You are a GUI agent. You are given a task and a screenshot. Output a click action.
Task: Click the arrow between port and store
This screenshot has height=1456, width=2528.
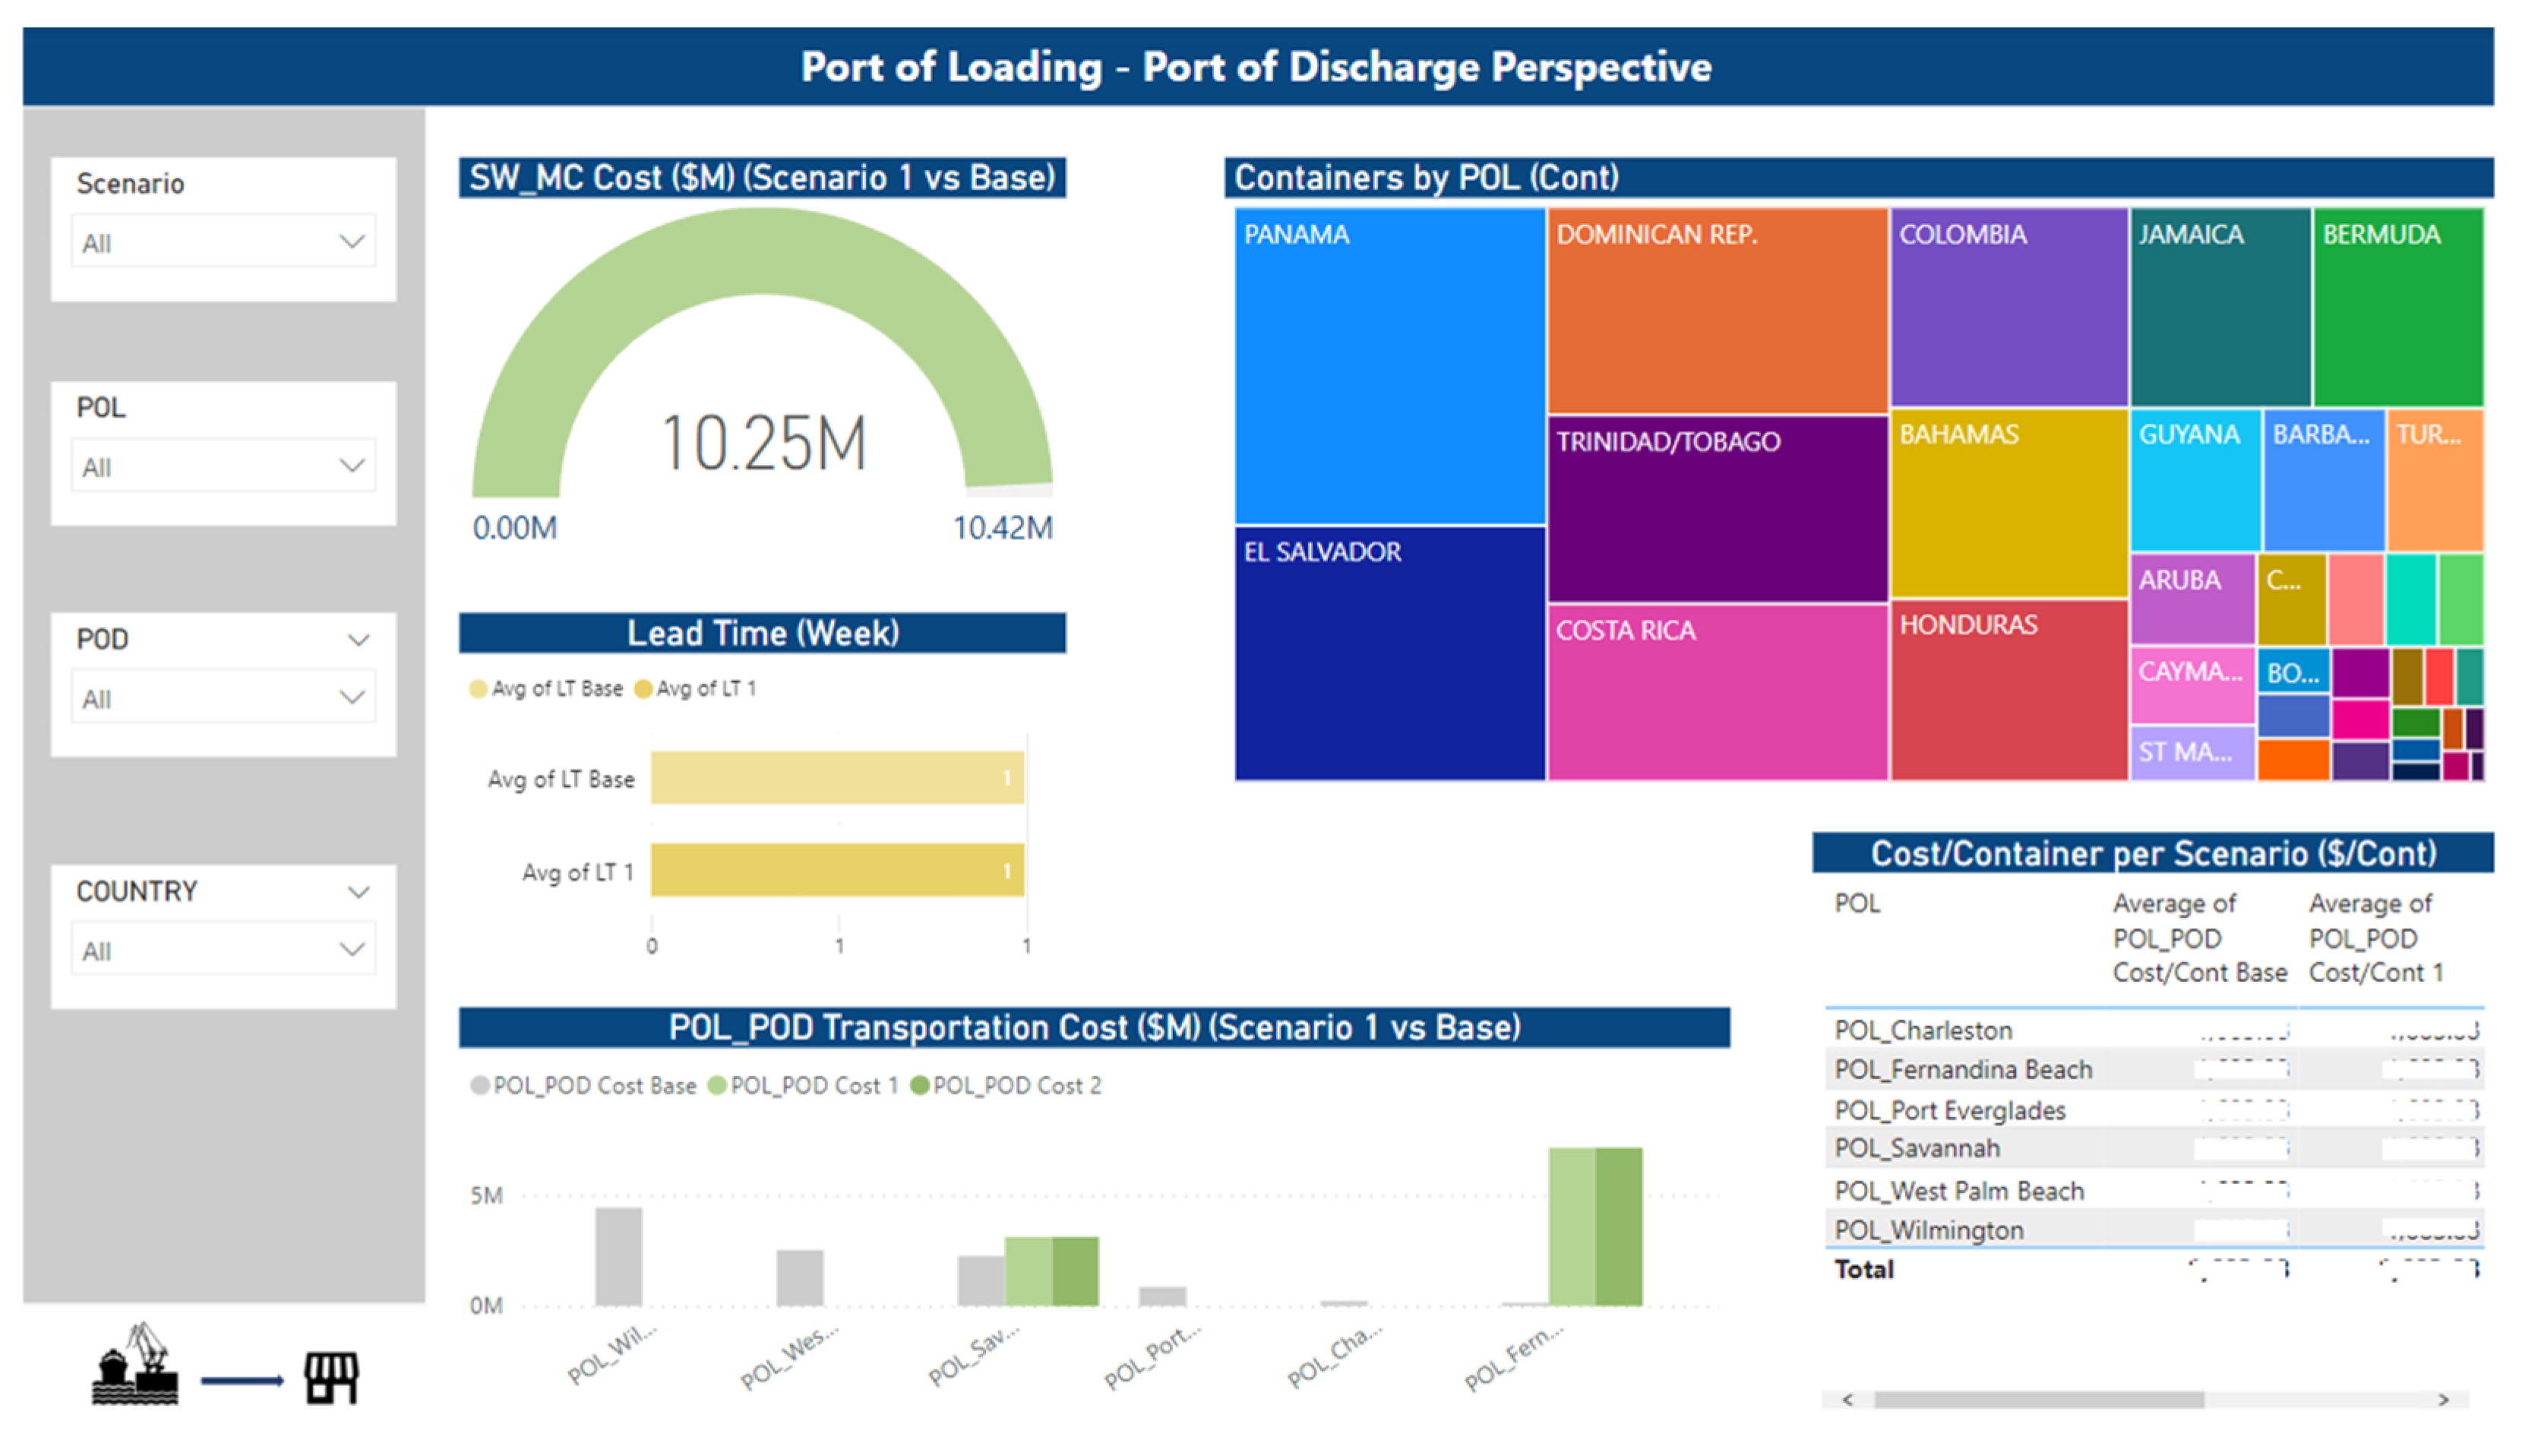point(242,1381)
